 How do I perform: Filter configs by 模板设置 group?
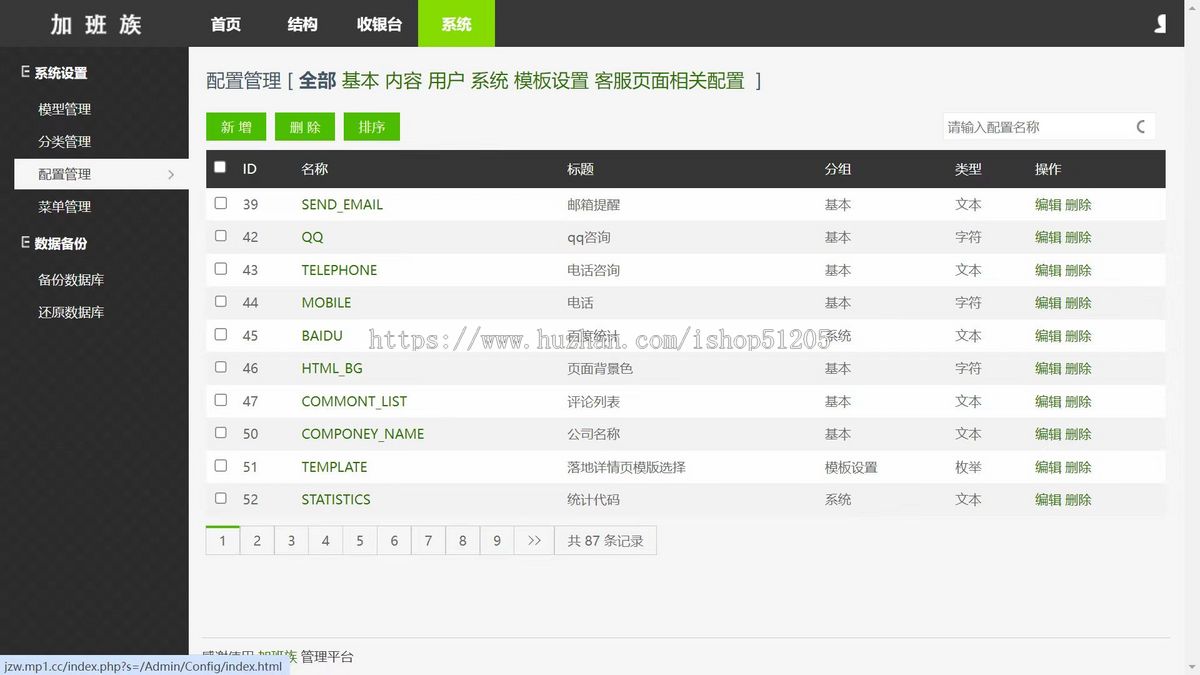551,81
